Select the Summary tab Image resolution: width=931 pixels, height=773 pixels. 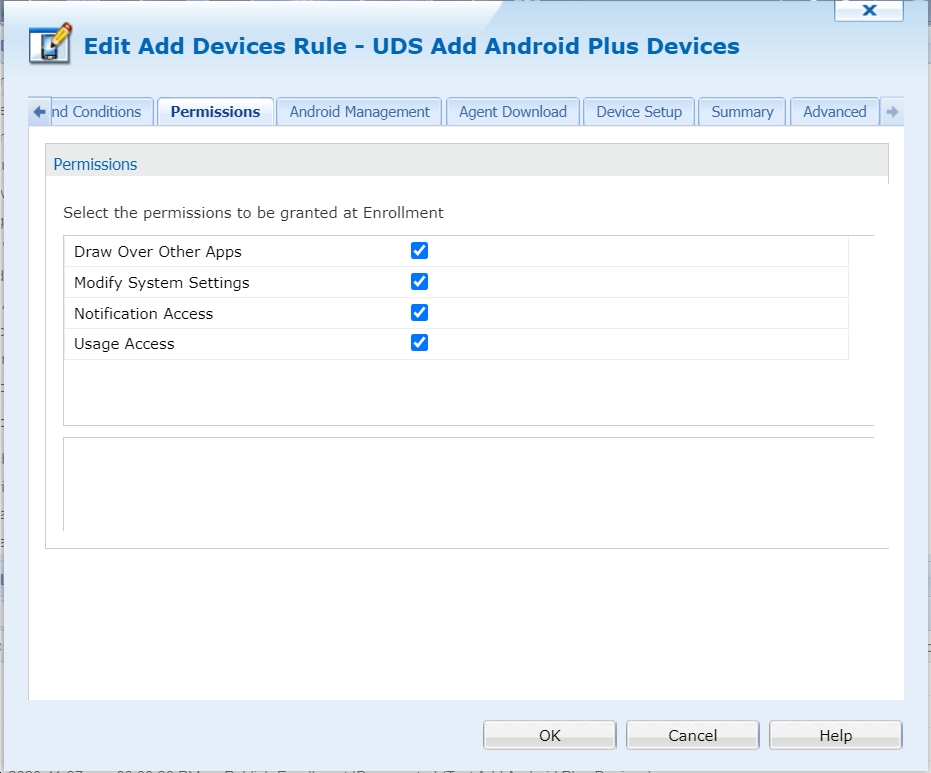742,112
